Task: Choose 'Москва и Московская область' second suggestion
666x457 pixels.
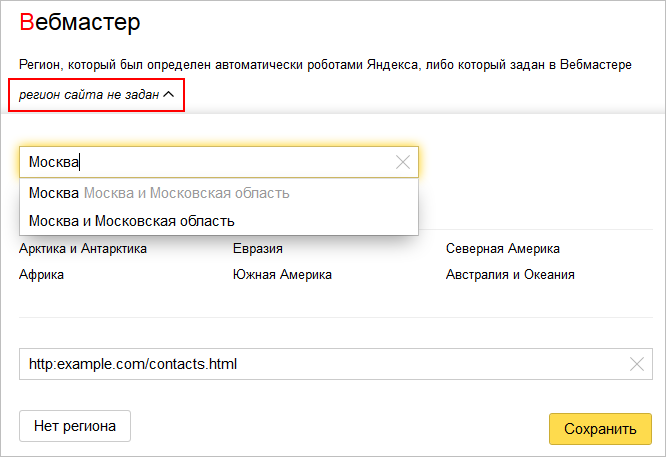Action: tap(131, 220)
